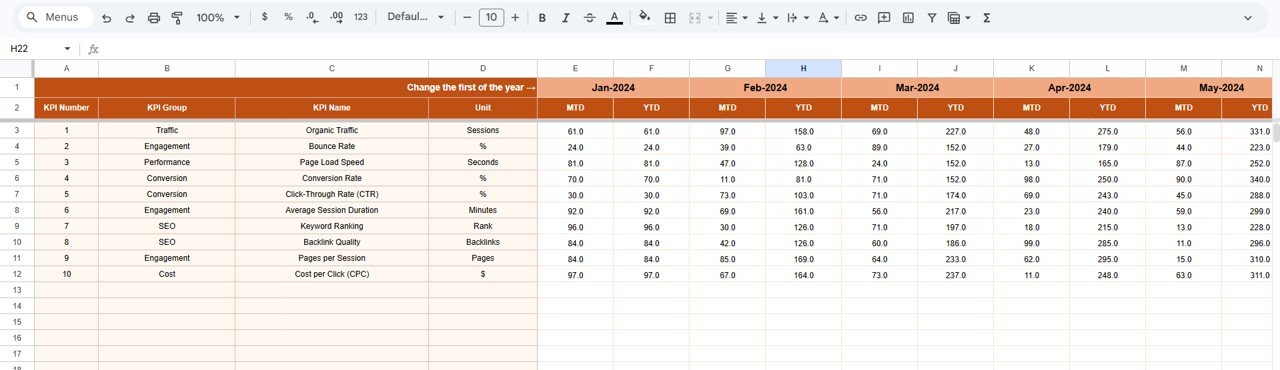Click the Traffic KPI group cell

167,130
